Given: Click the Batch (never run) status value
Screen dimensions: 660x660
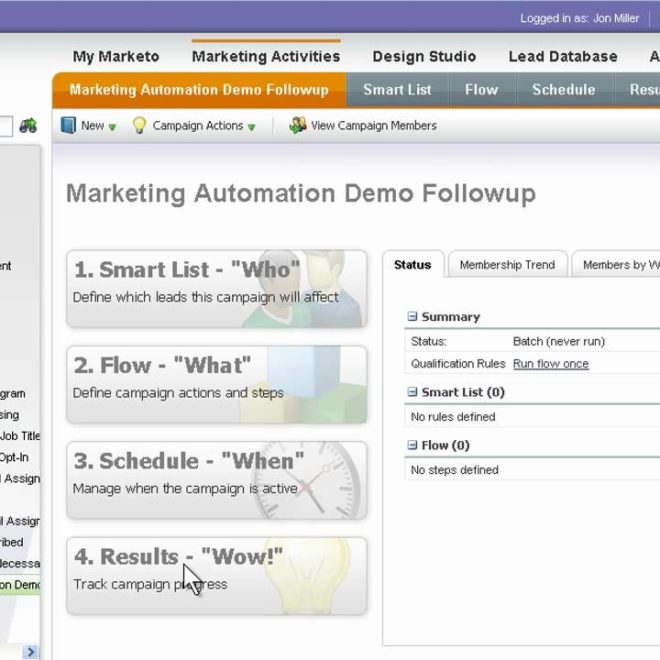Looking at the screenshot, I should tap(559, 341).
